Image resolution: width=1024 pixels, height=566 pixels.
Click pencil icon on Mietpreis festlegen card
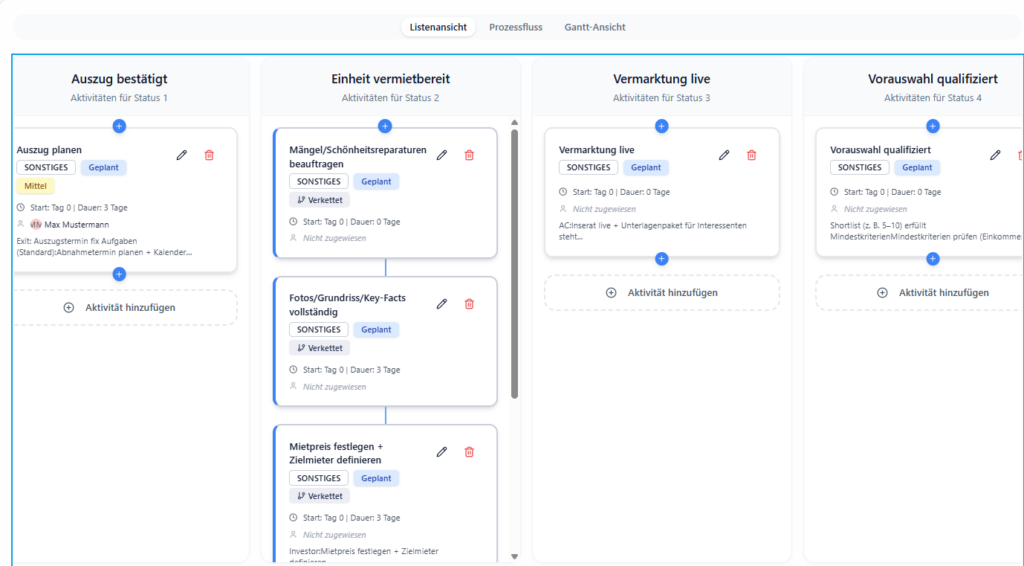coord(442,452)
